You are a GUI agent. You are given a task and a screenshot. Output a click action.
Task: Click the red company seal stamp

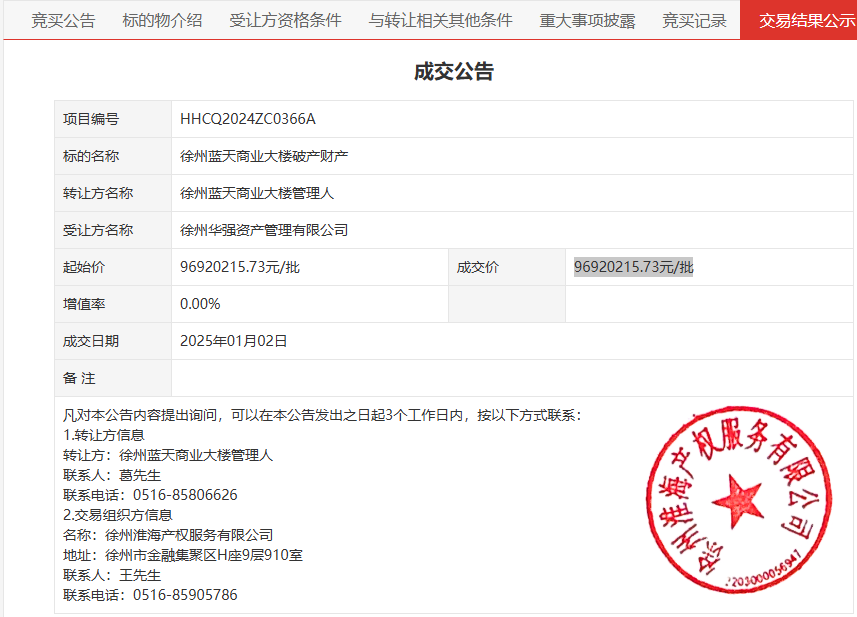[x=738, y=500]
